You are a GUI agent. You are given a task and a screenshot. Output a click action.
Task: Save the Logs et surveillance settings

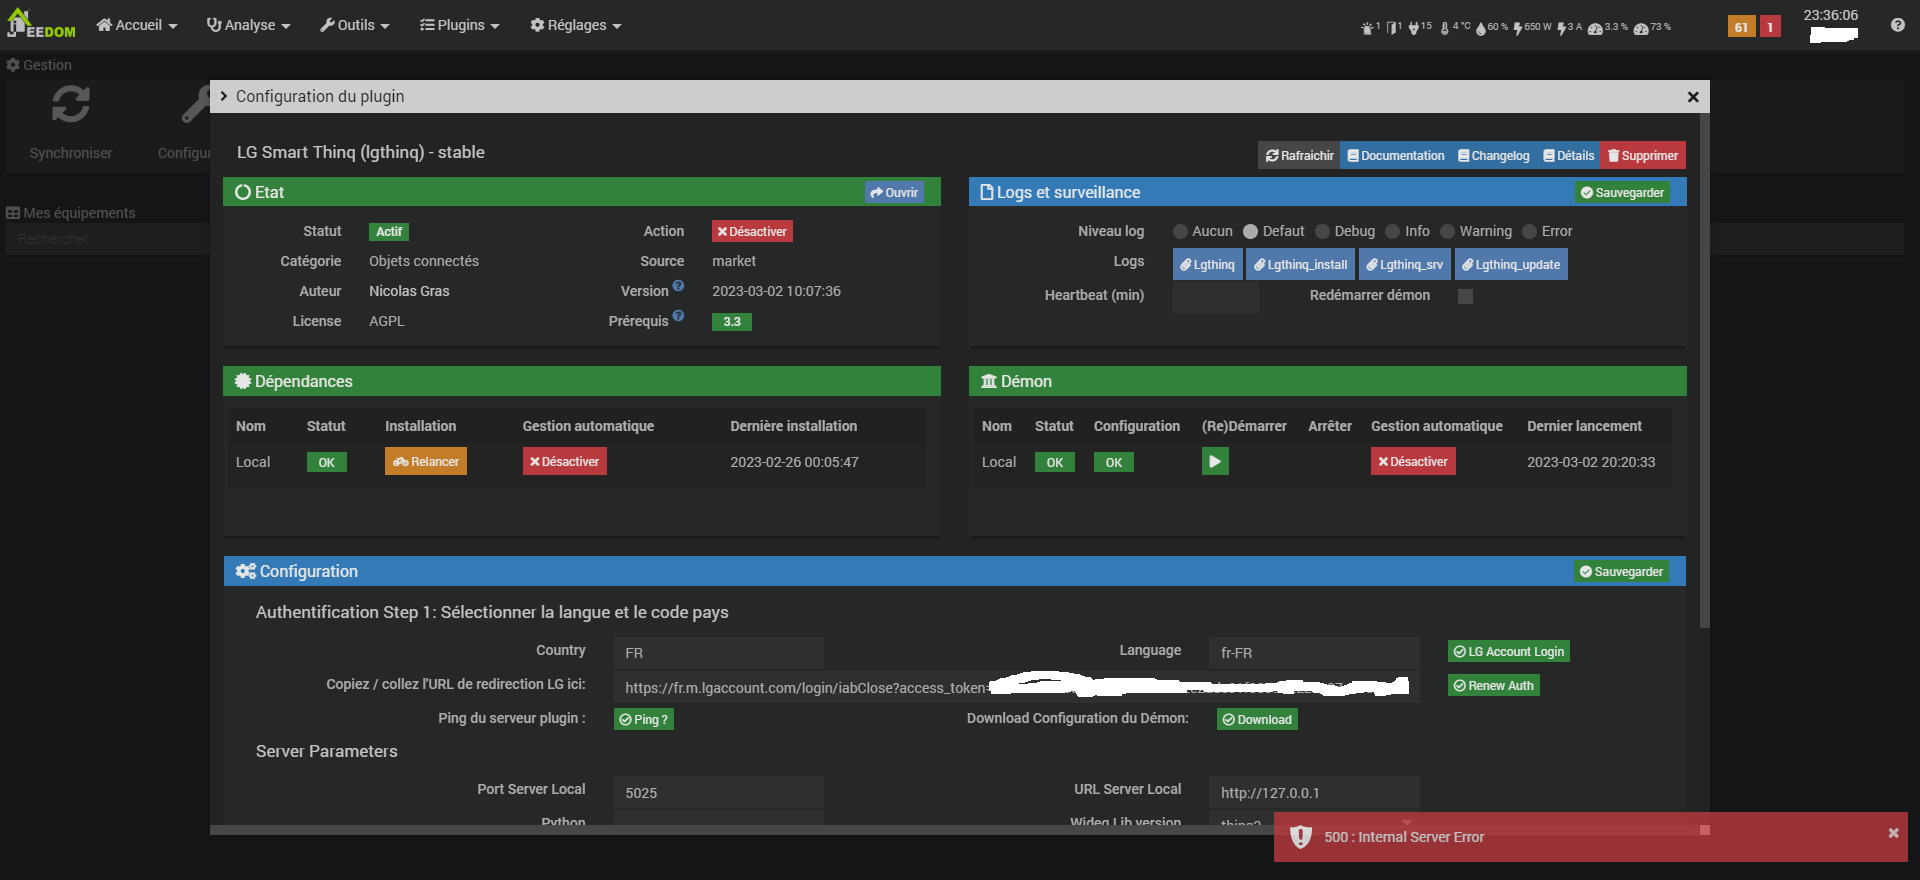pos(1622,192)
